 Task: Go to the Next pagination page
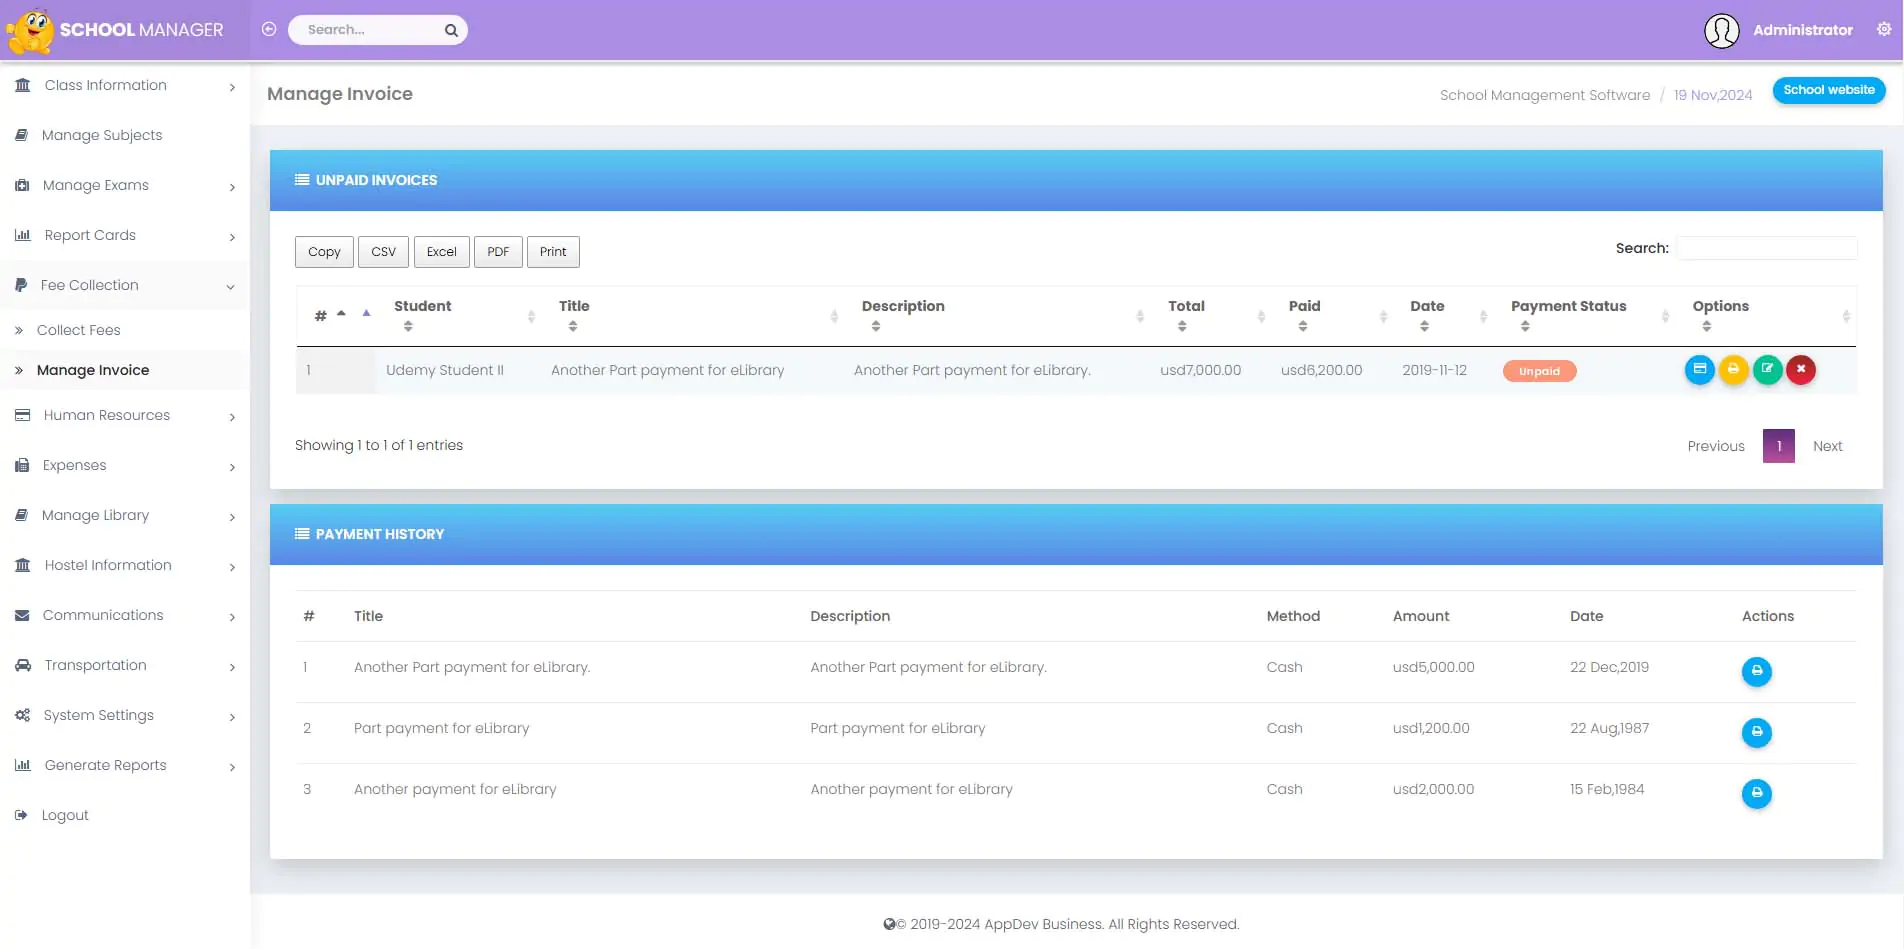click(x=1827, y=447)
